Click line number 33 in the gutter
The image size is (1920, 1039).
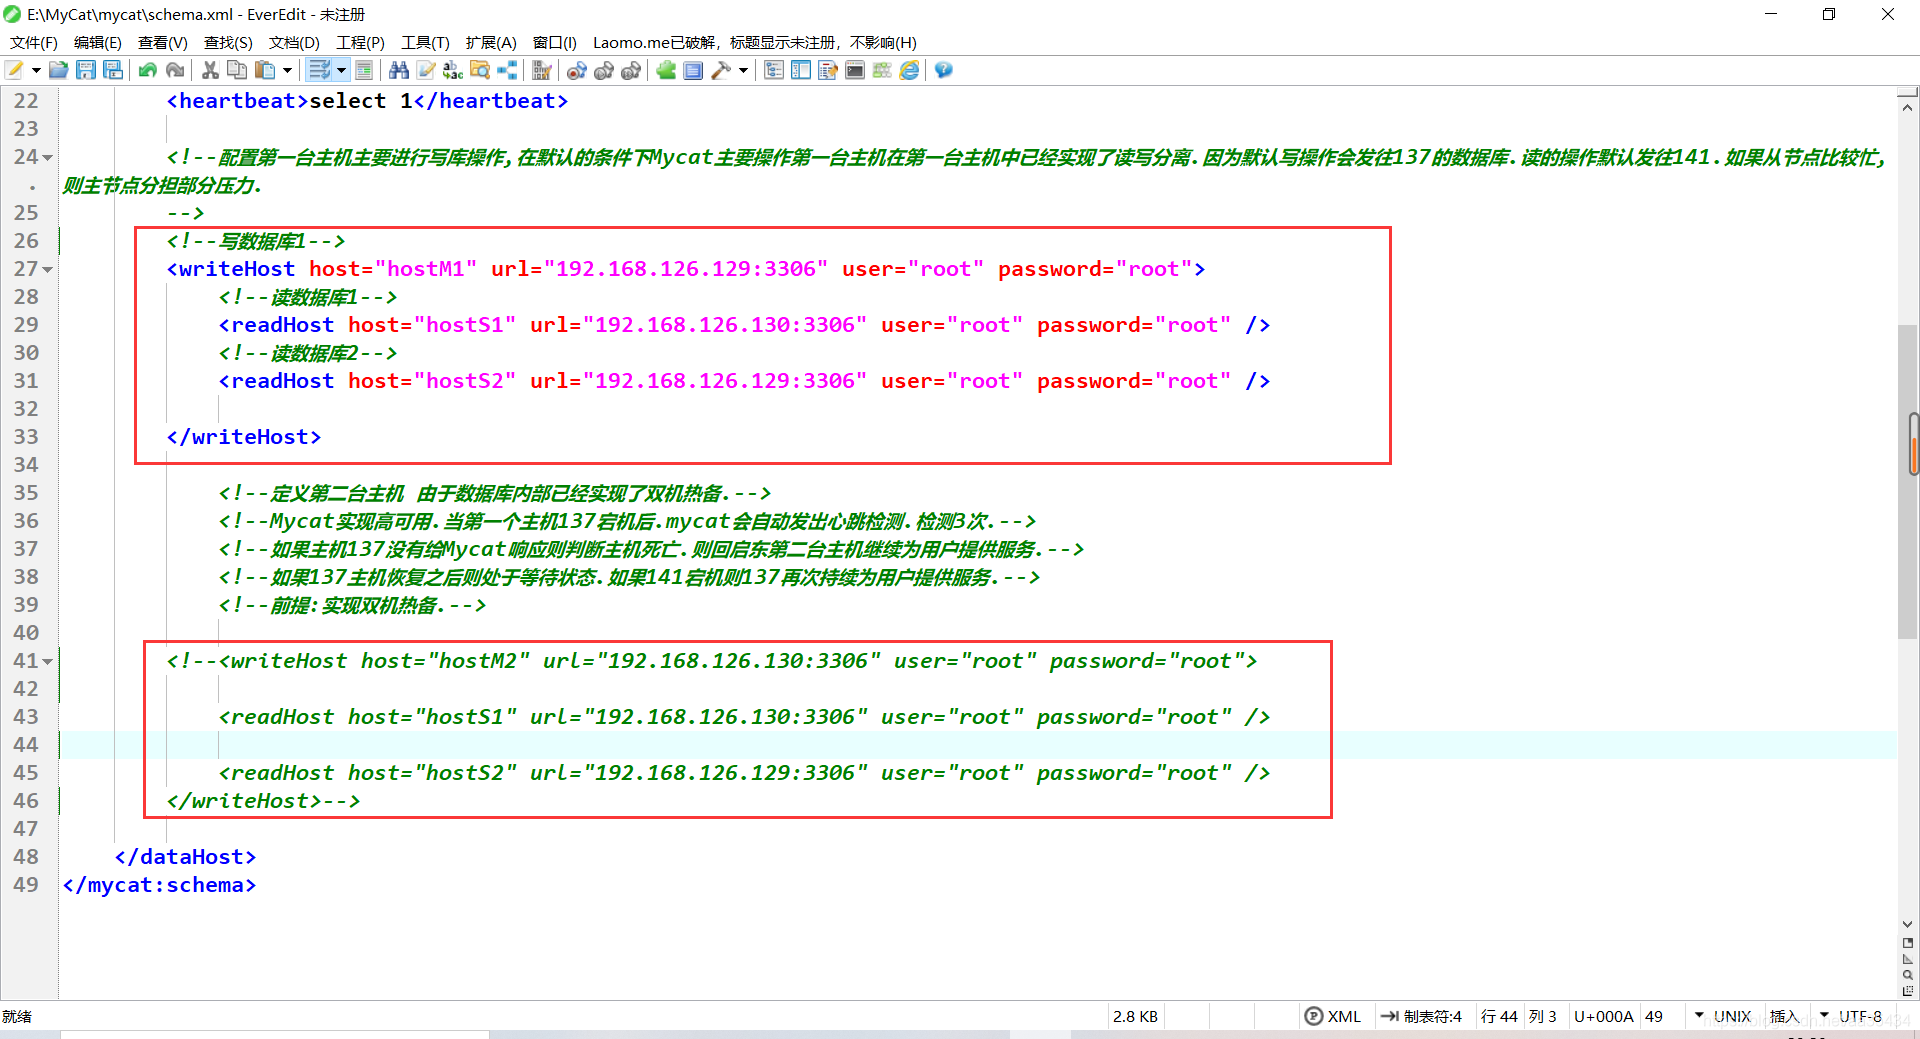coord(26,437)
